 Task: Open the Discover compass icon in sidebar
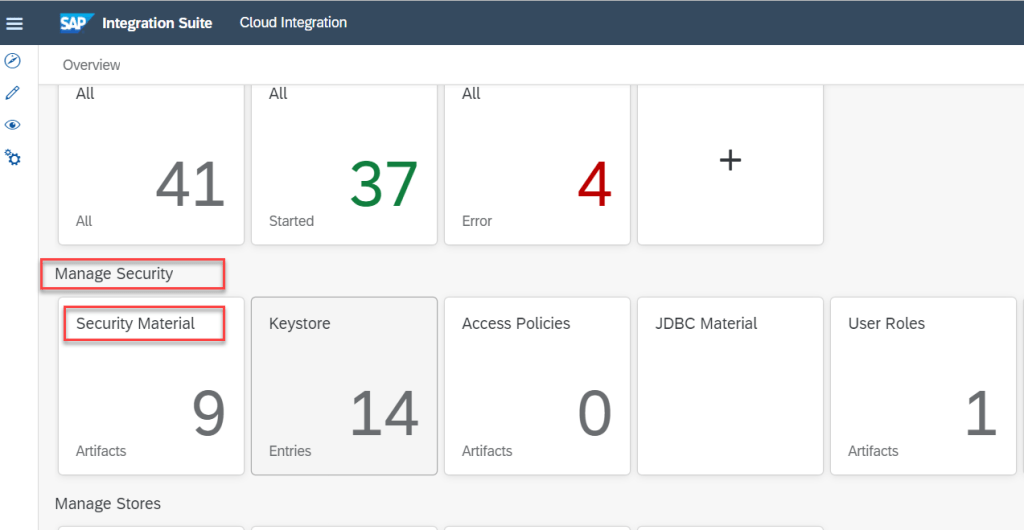tap(13, 61)
